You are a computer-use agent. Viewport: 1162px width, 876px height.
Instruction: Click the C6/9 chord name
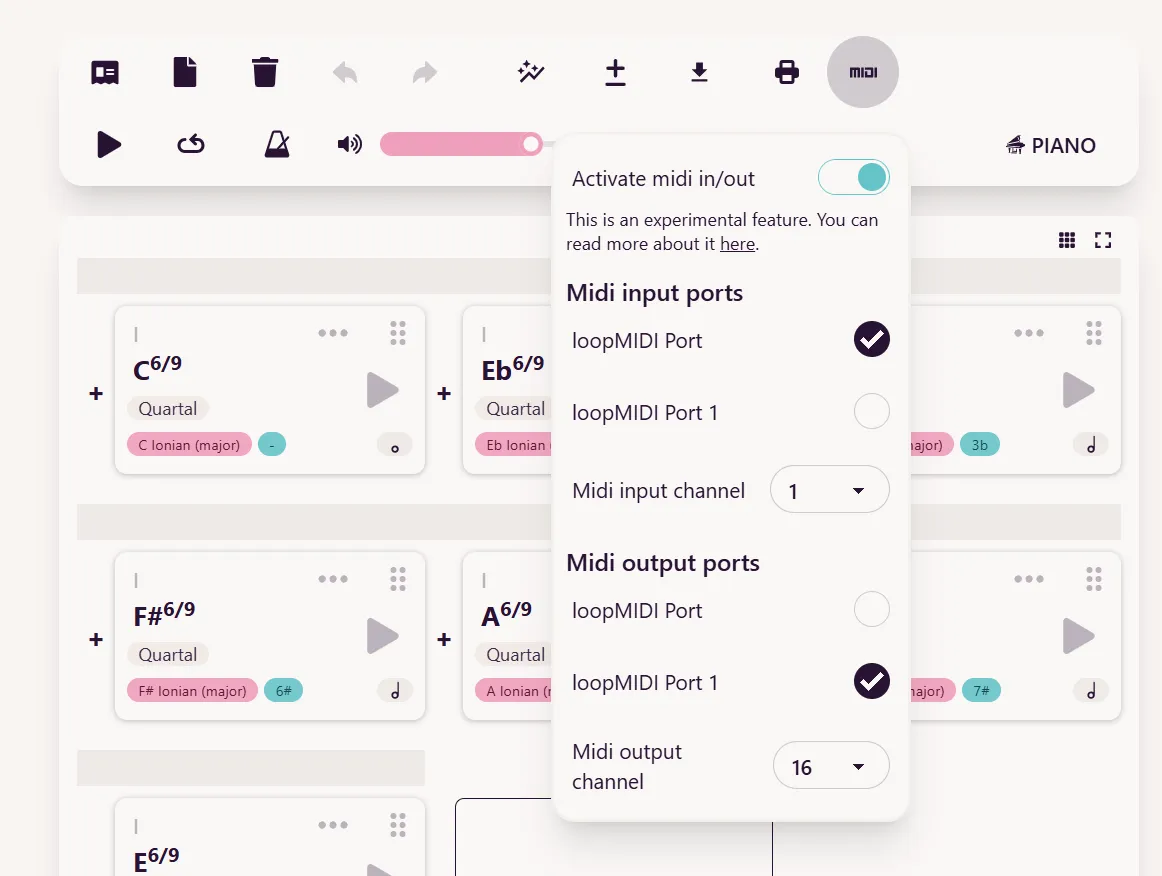pyautogui.click(x=157, y=368)
